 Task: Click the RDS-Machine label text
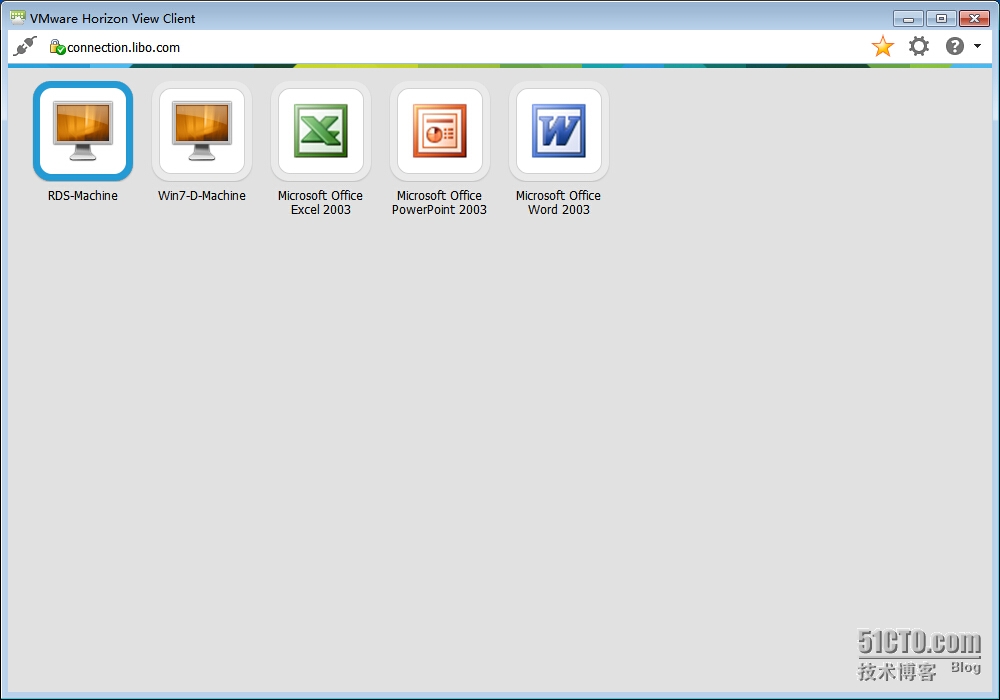click(83, 196)
